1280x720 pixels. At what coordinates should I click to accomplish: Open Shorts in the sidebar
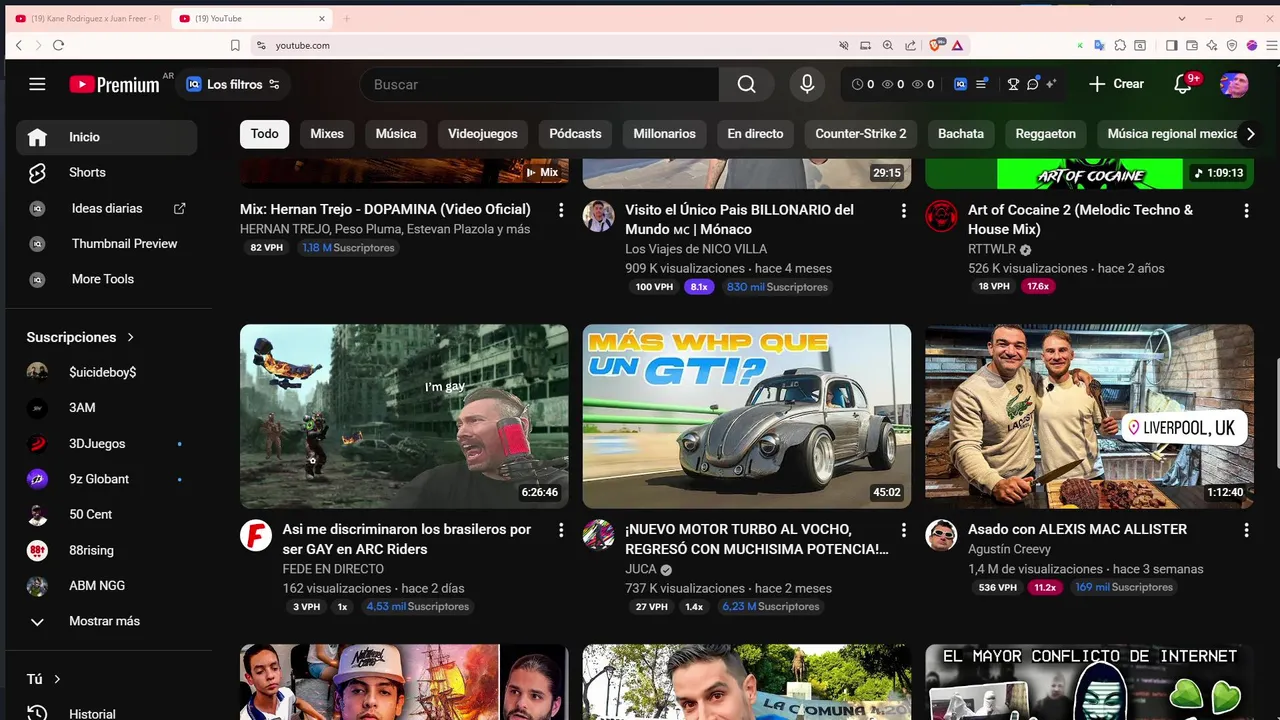tap(106, 173)
